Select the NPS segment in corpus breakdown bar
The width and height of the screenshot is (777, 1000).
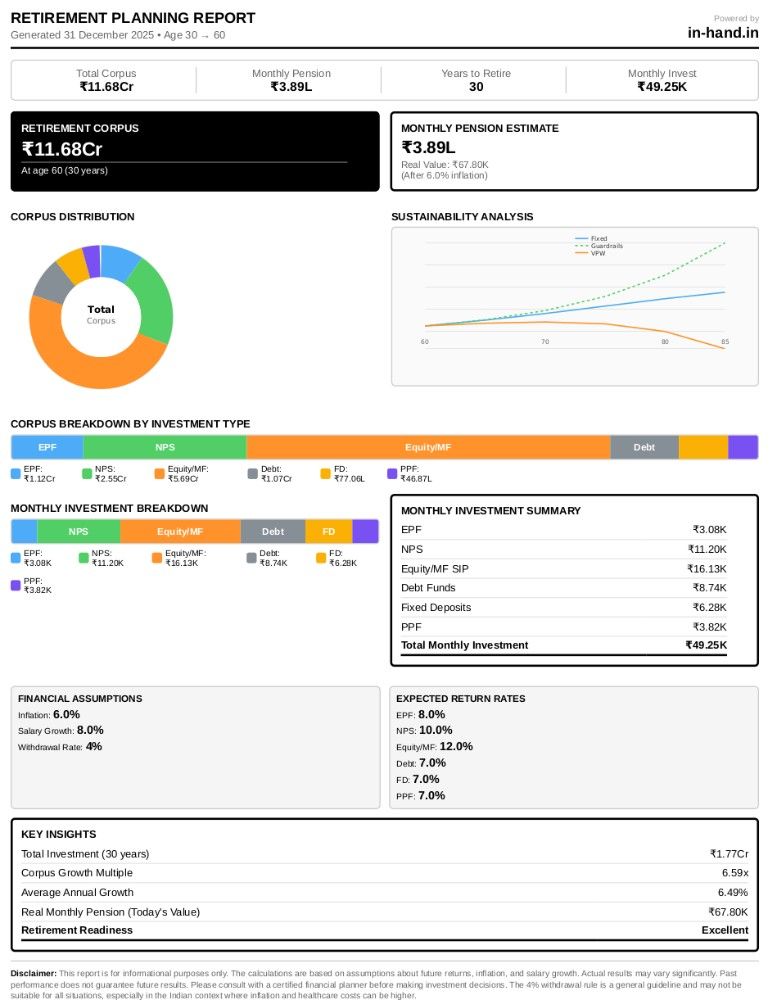165,447
